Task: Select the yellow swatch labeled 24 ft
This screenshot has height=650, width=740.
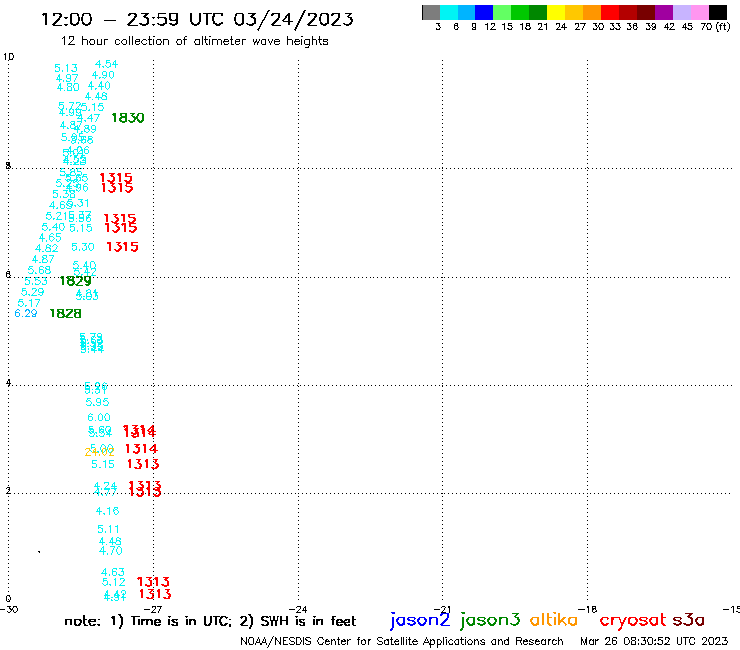Action: tap(556, 12)
